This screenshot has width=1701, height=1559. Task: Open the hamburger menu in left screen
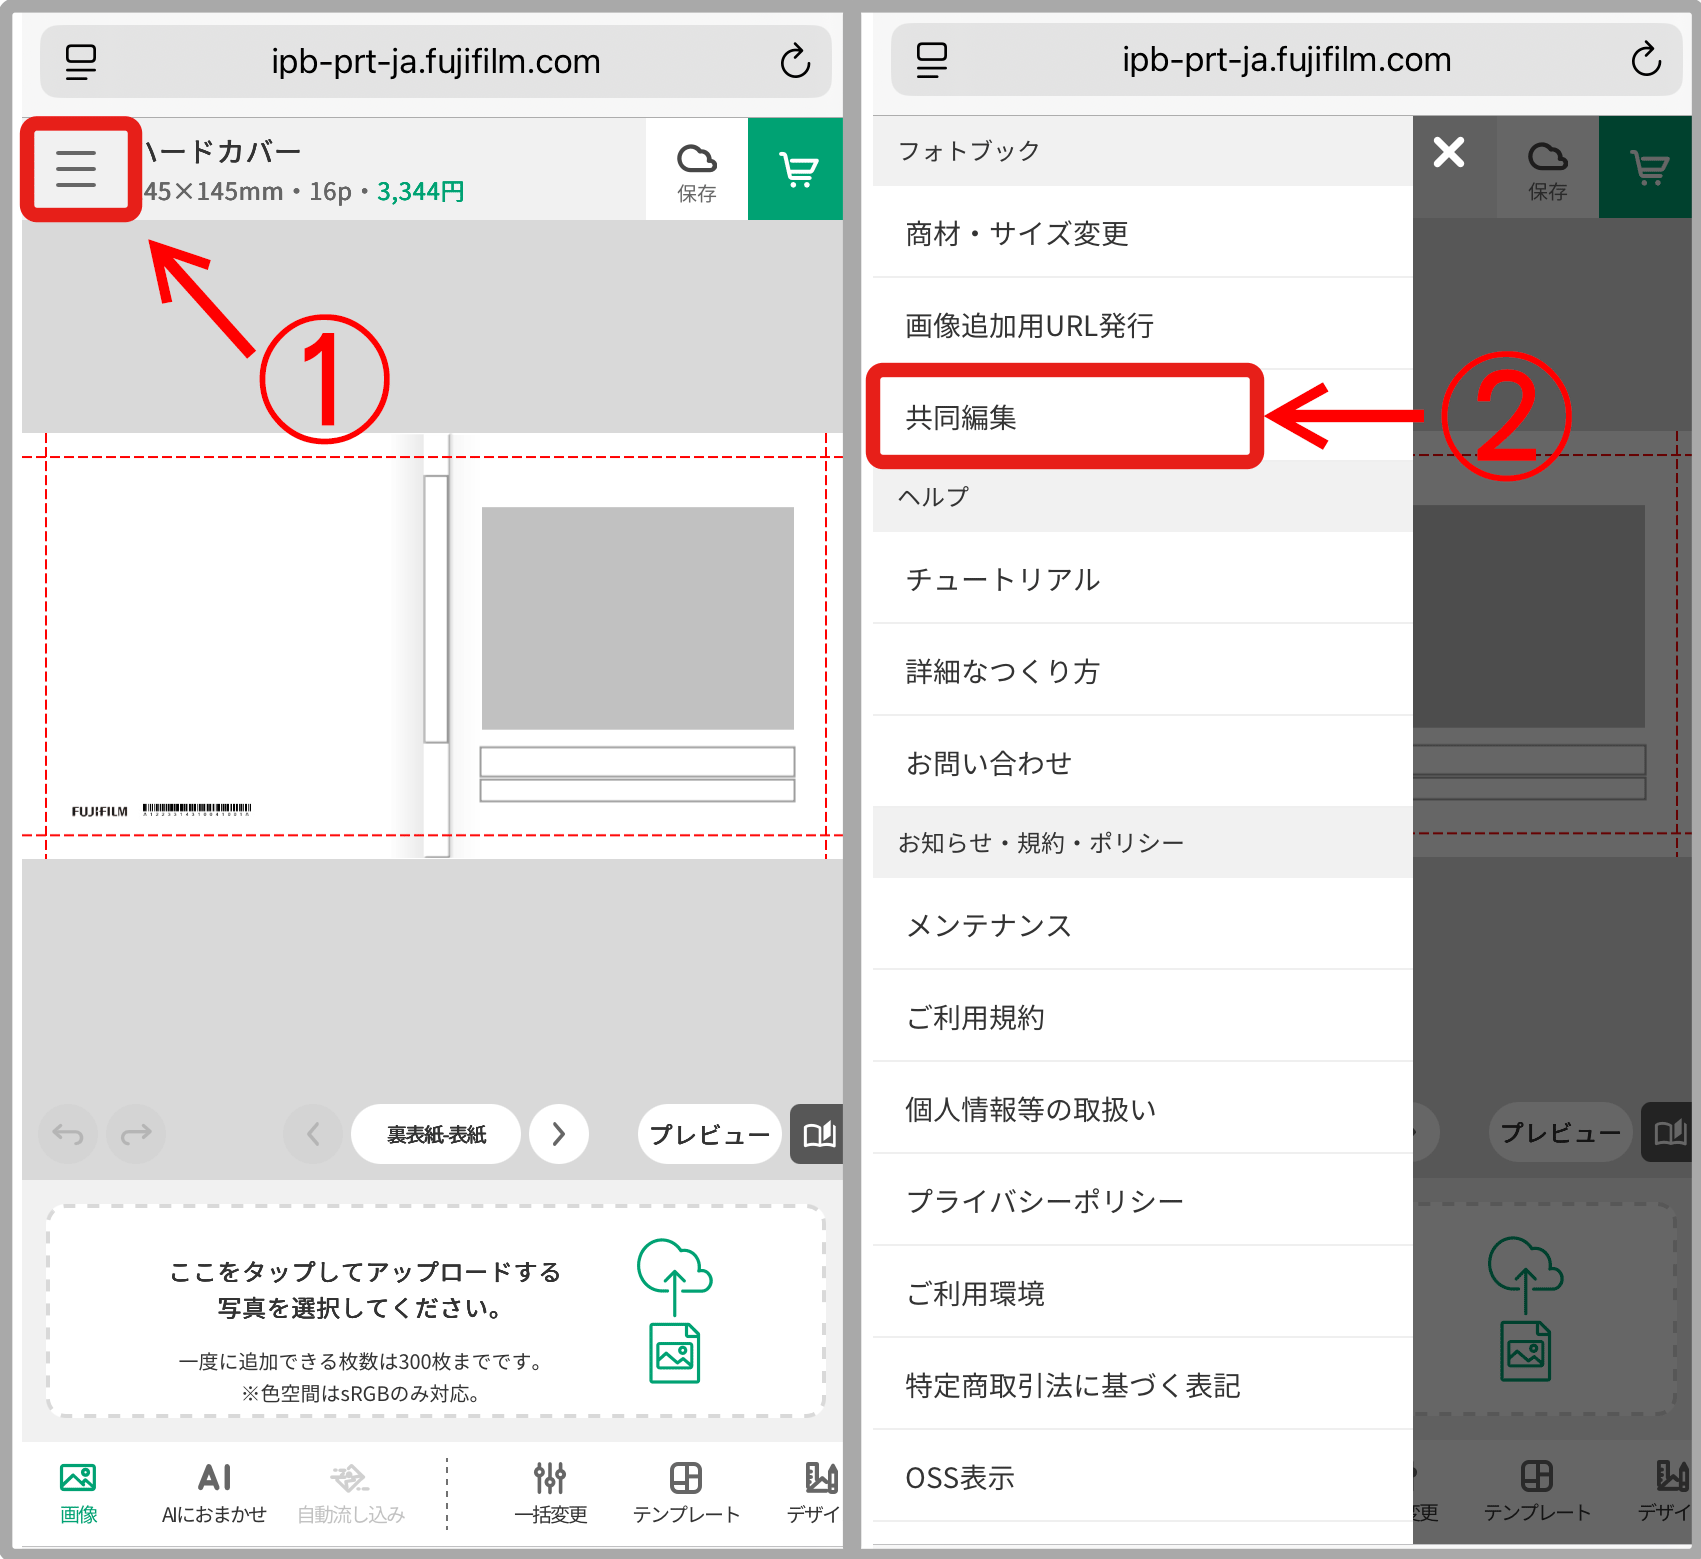pyautogui.click(x=77, y=169)
